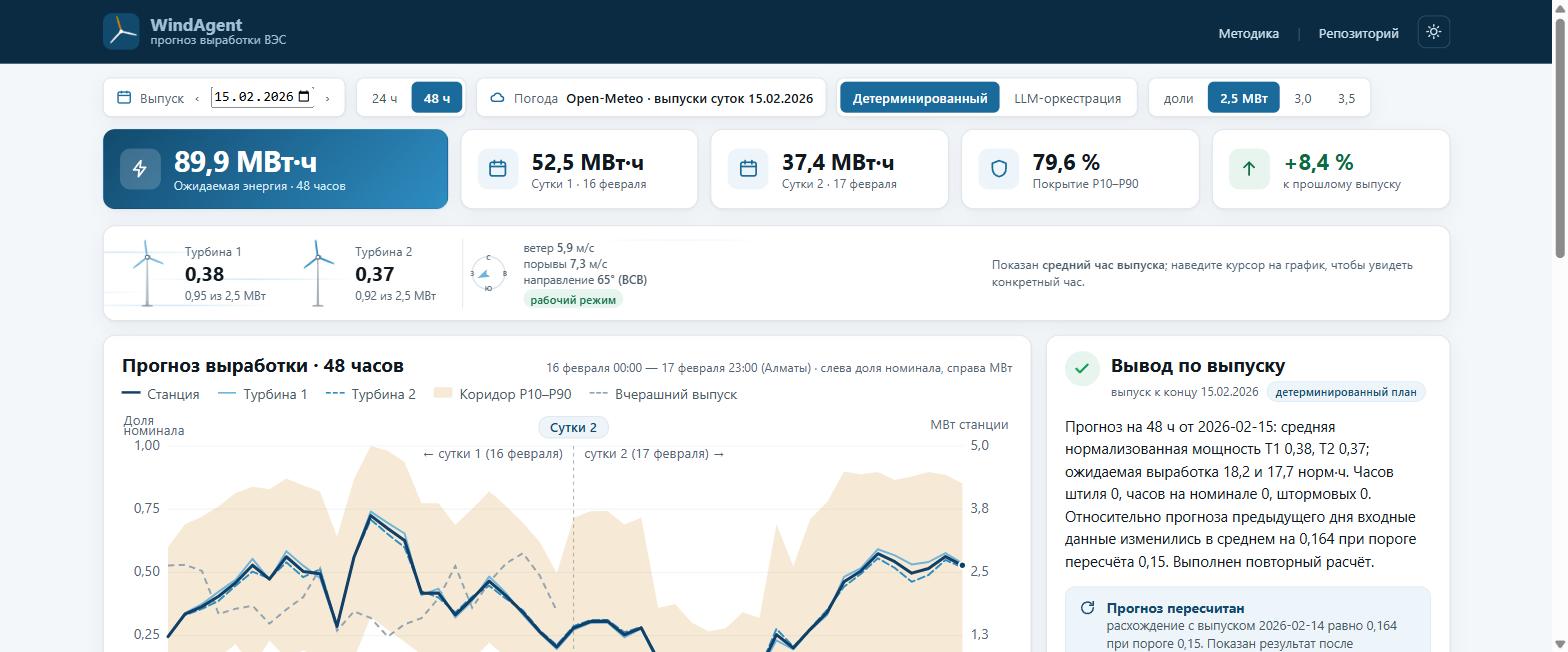Go to the previous release date
1568x652 pixels.
197,98
